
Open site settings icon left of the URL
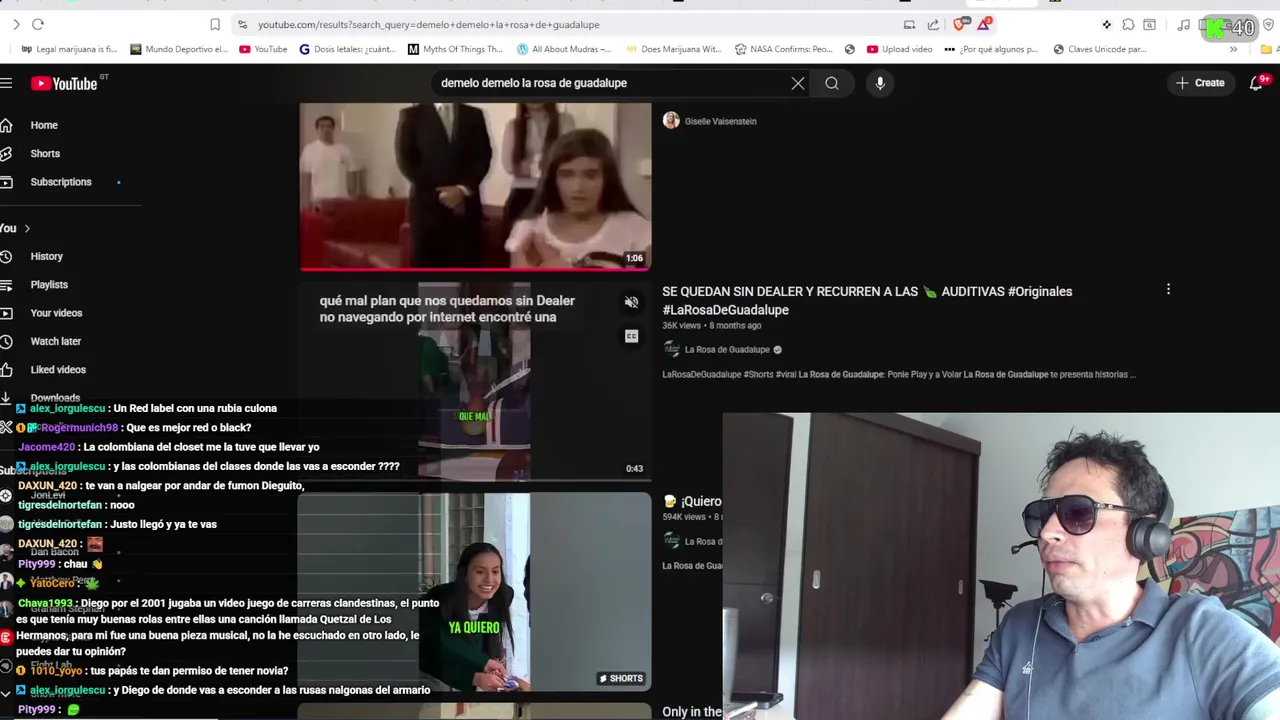point(242,24)
